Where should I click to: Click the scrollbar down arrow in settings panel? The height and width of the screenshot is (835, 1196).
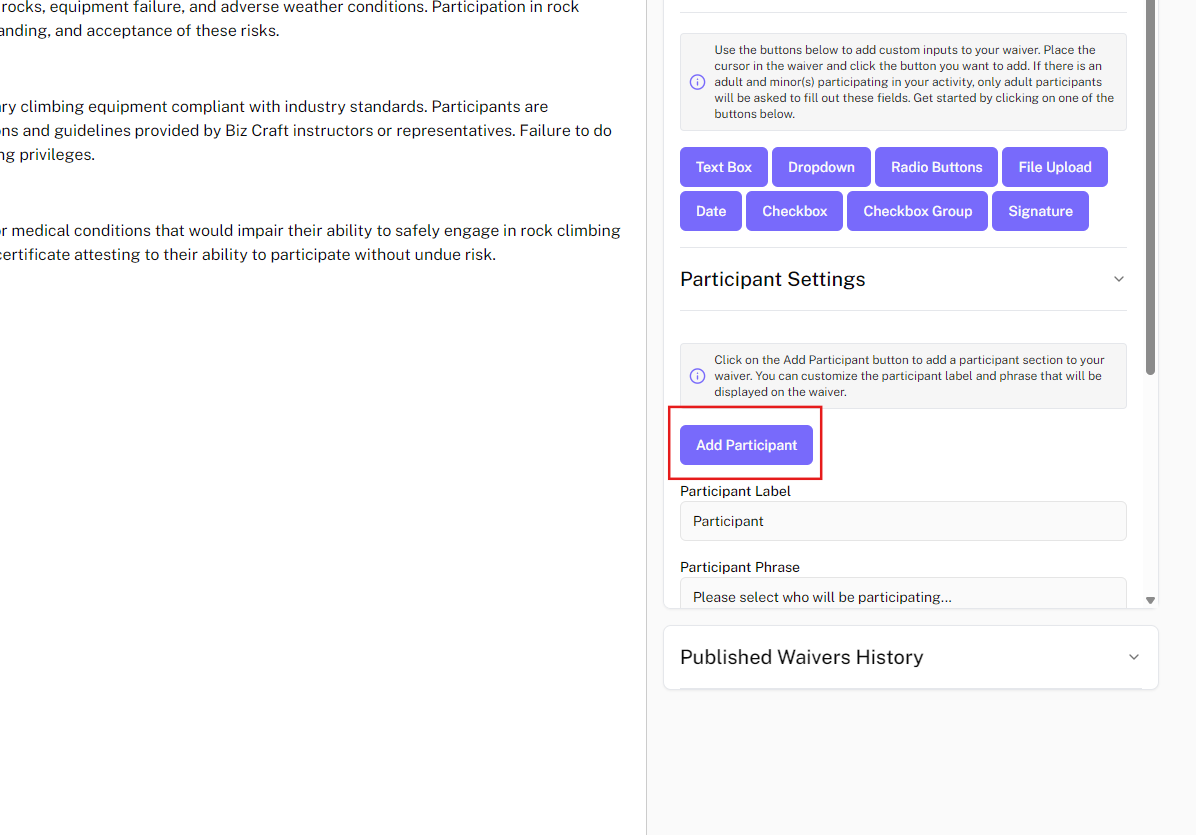point(1150,600)
